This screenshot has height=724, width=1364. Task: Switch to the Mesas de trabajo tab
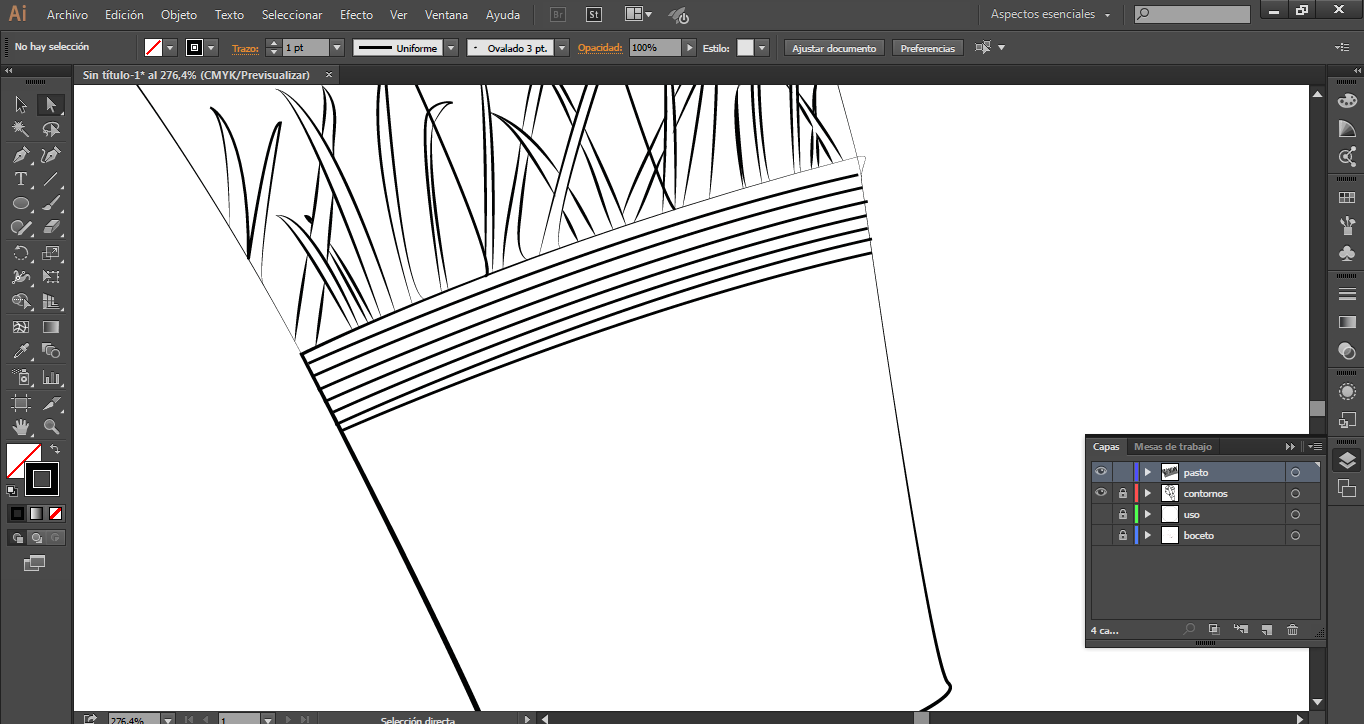[x=1172, y=447]
